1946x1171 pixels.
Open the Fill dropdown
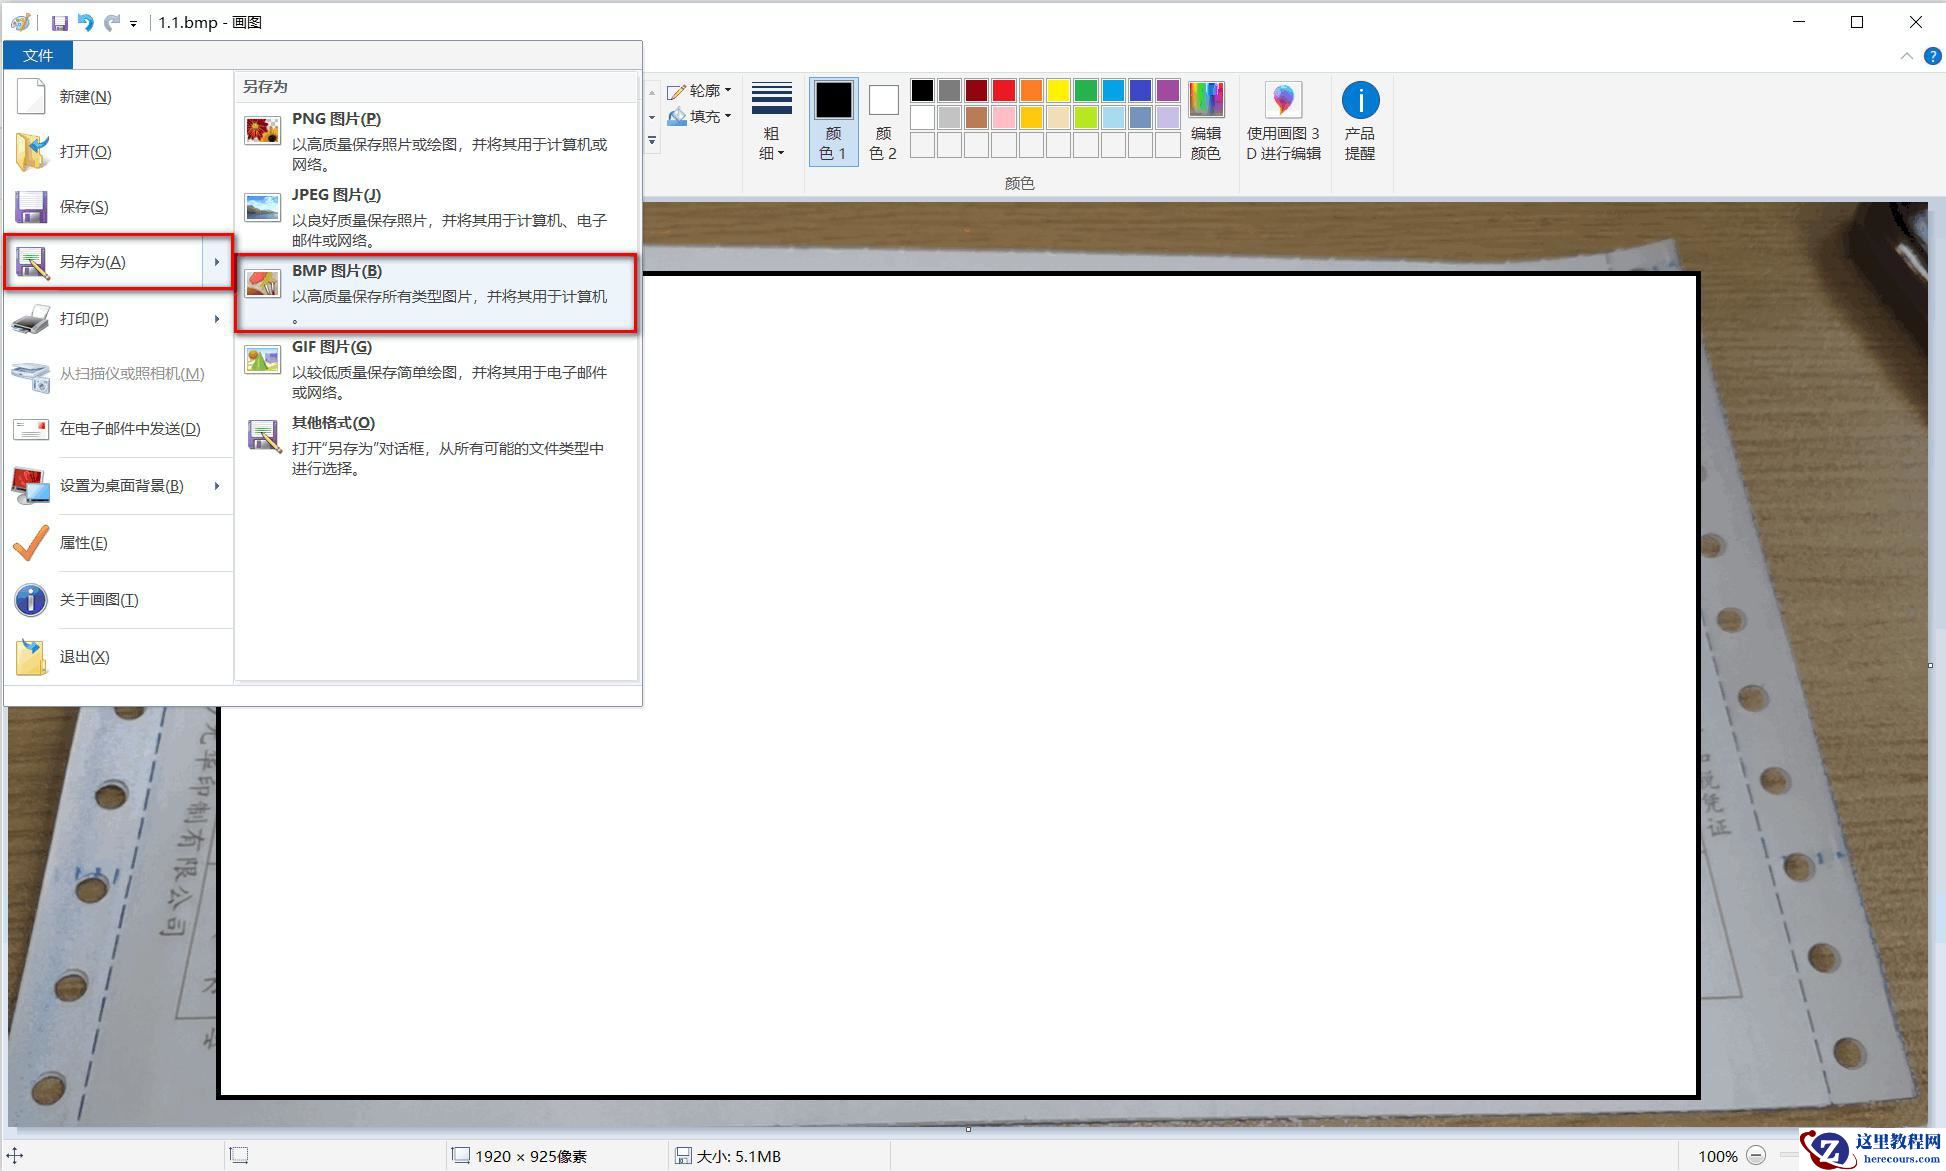click(700, 117)
